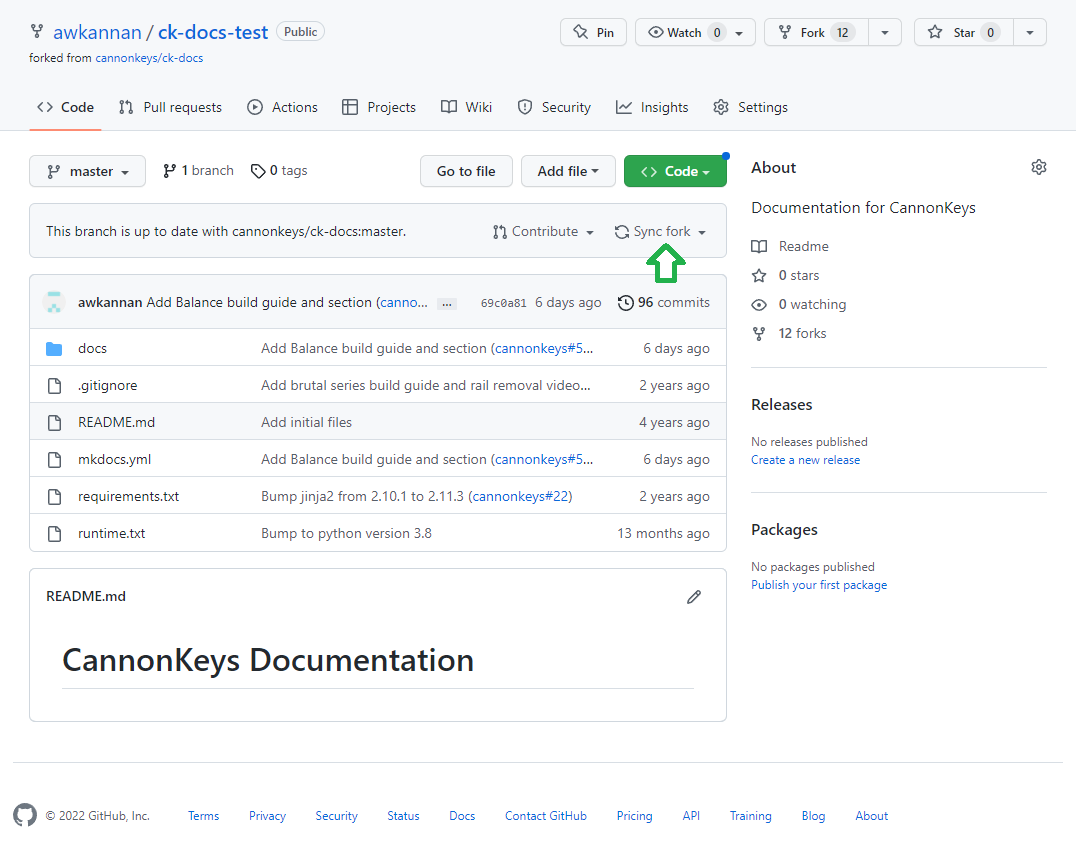This screenshot has width=1076, height=864.
Task: Open the 96 commits history
Action: tap(664, 302)
